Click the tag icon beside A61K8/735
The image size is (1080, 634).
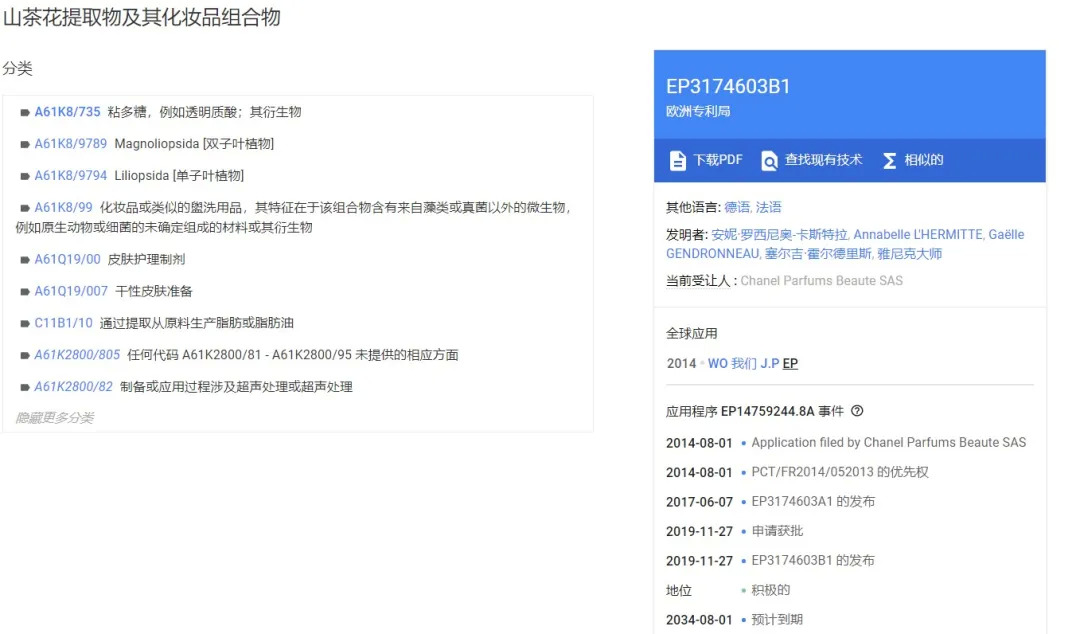[25, 112]
